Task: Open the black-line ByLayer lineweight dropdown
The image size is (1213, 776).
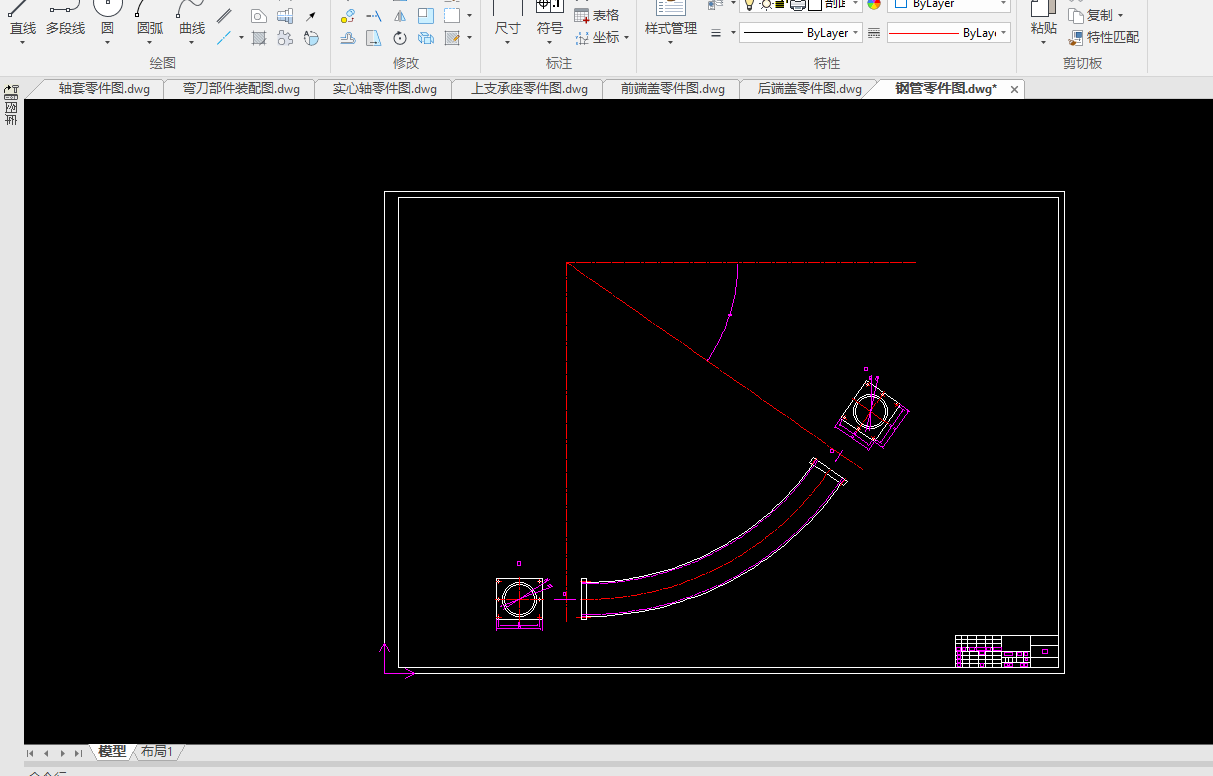Action: pos(801,33)
